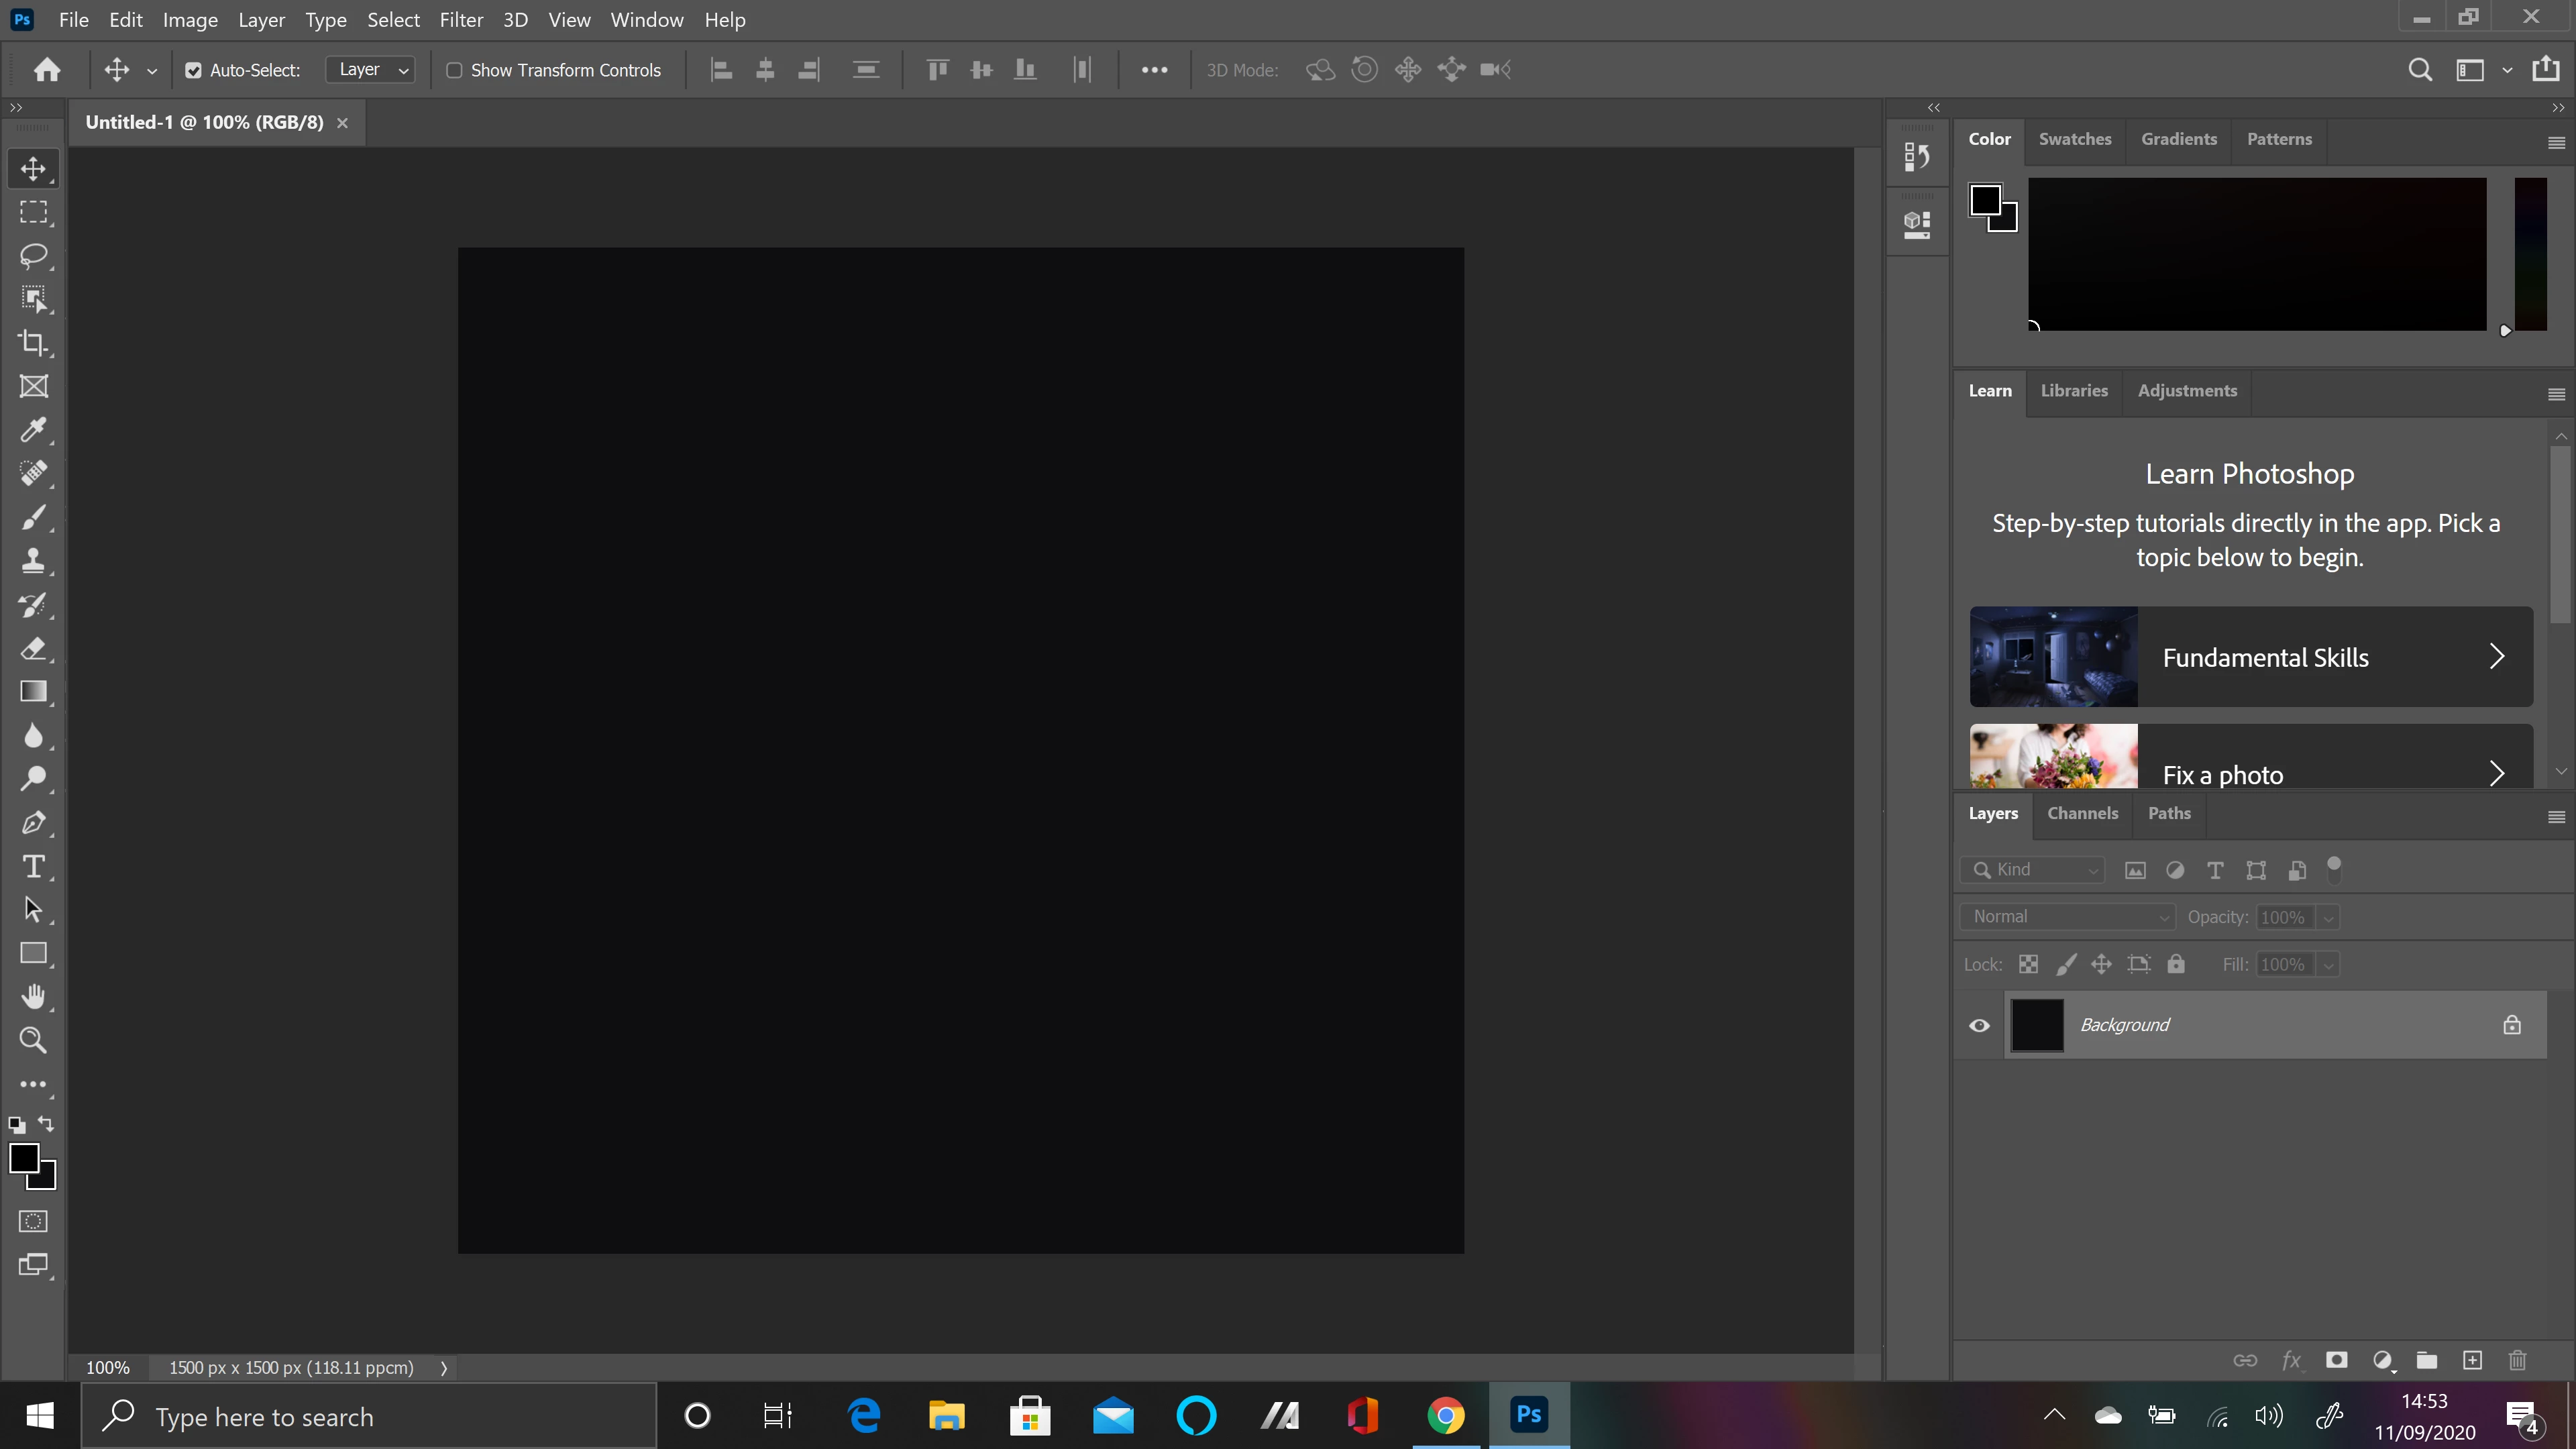
Task: Click the foreground color swatch in toolbar
Action: pyautogui.click(x=24, y=1158)
